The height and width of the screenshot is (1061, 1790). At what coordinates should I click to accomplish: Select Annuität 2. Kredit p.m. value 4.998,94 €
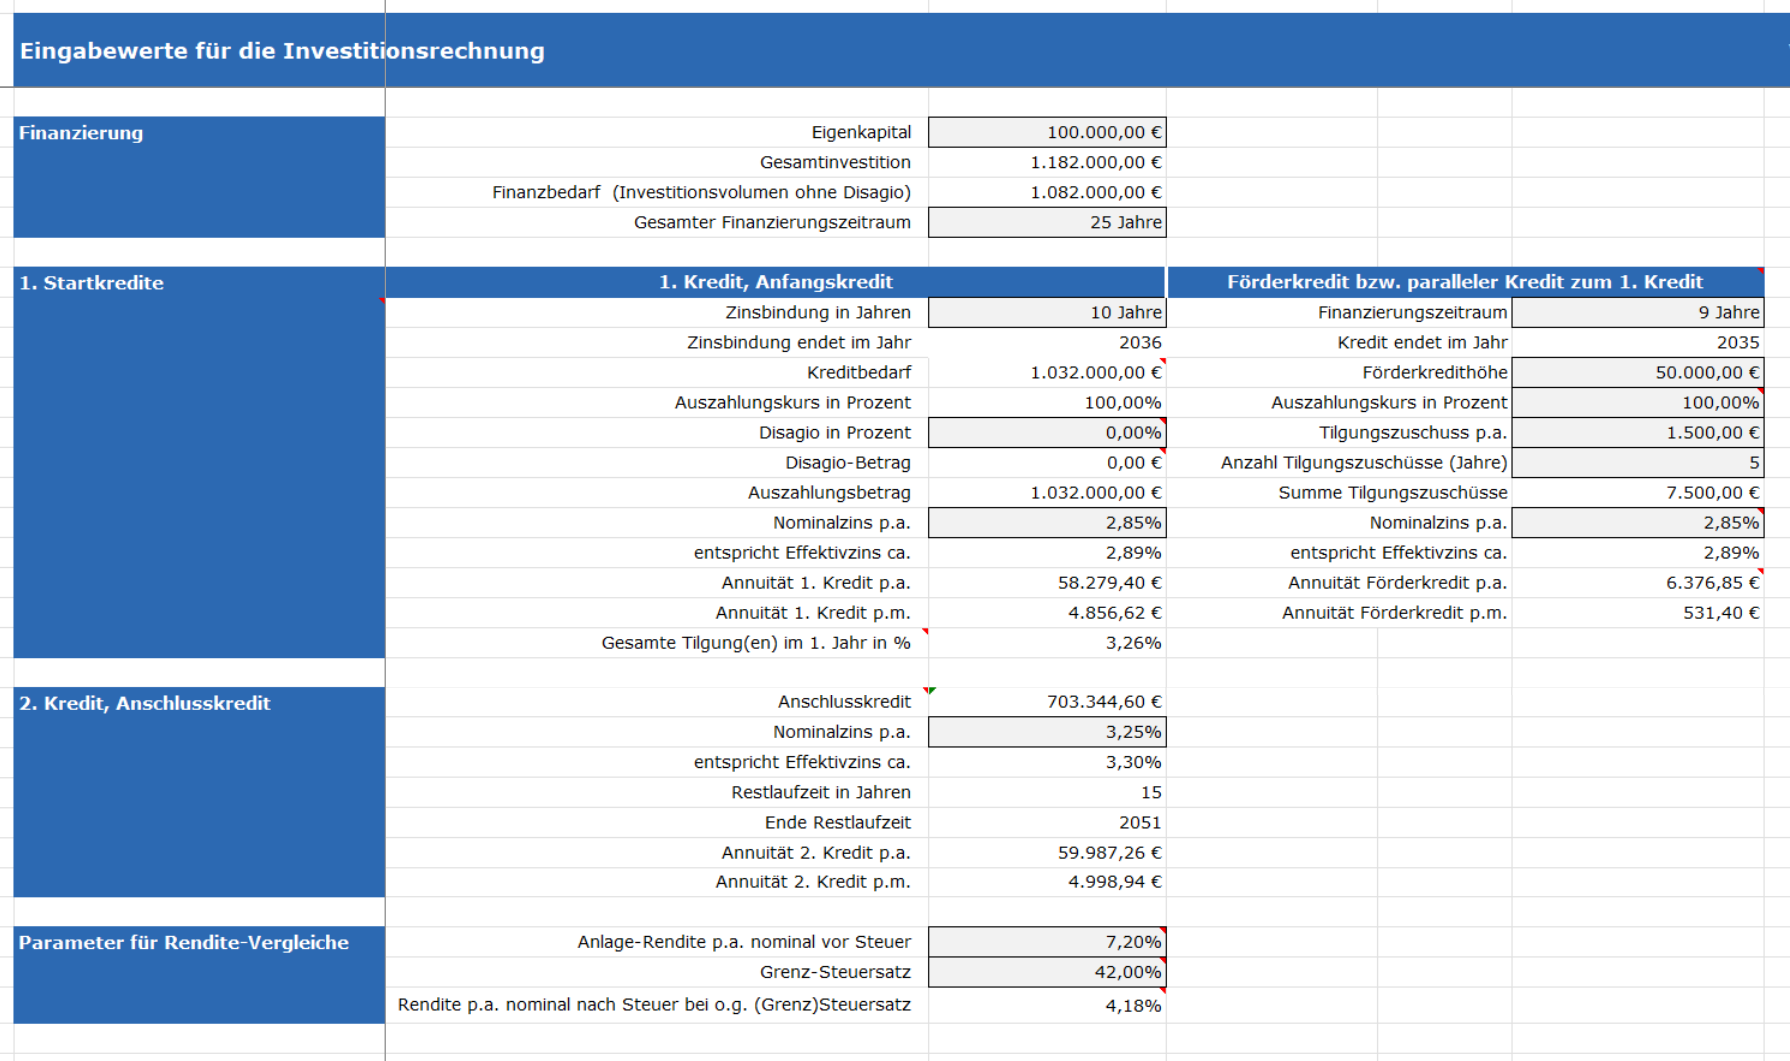[1115, 881]
